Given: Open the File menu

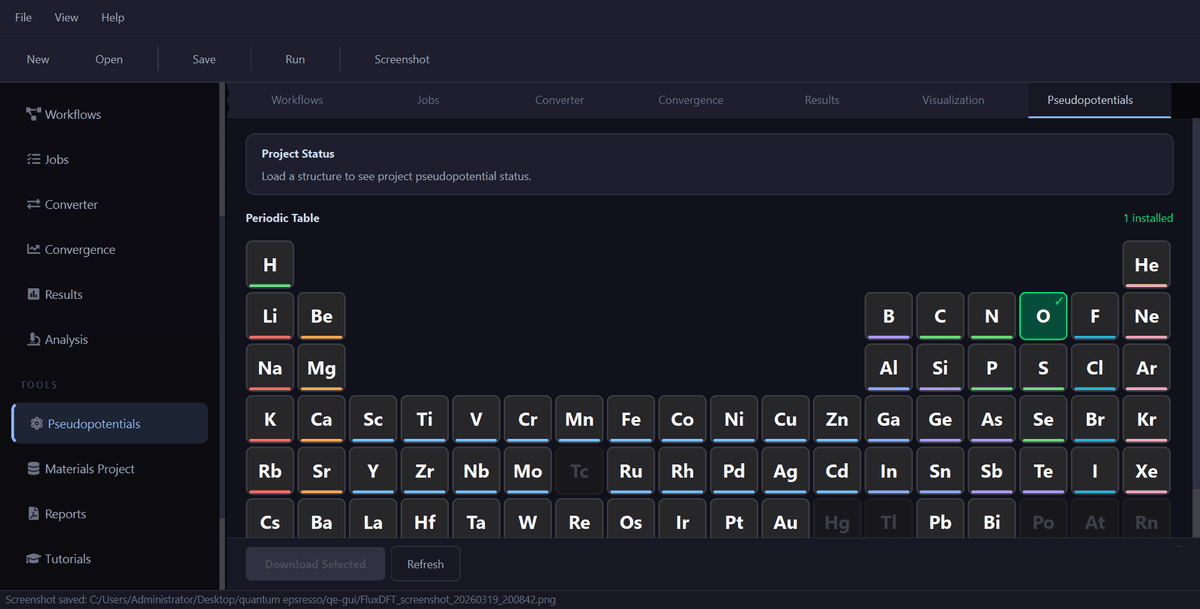Looking at the screenshot, I should 23,18.
